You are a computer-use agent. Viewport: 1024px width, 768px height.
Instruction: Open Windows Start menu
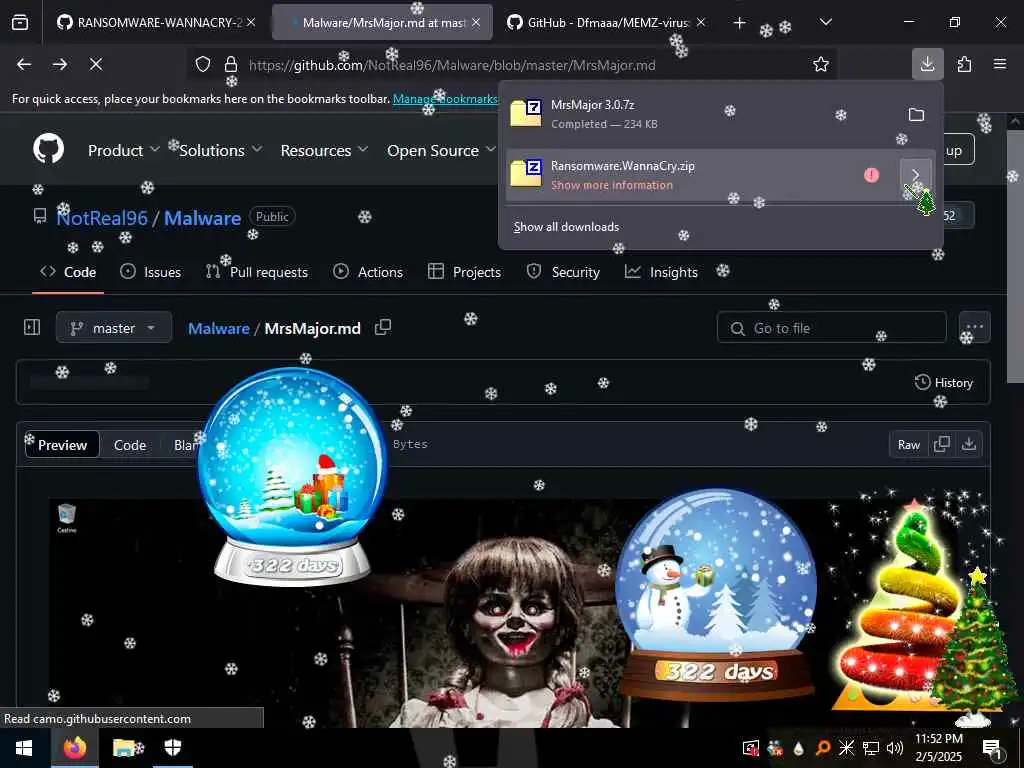coord(24,748)
